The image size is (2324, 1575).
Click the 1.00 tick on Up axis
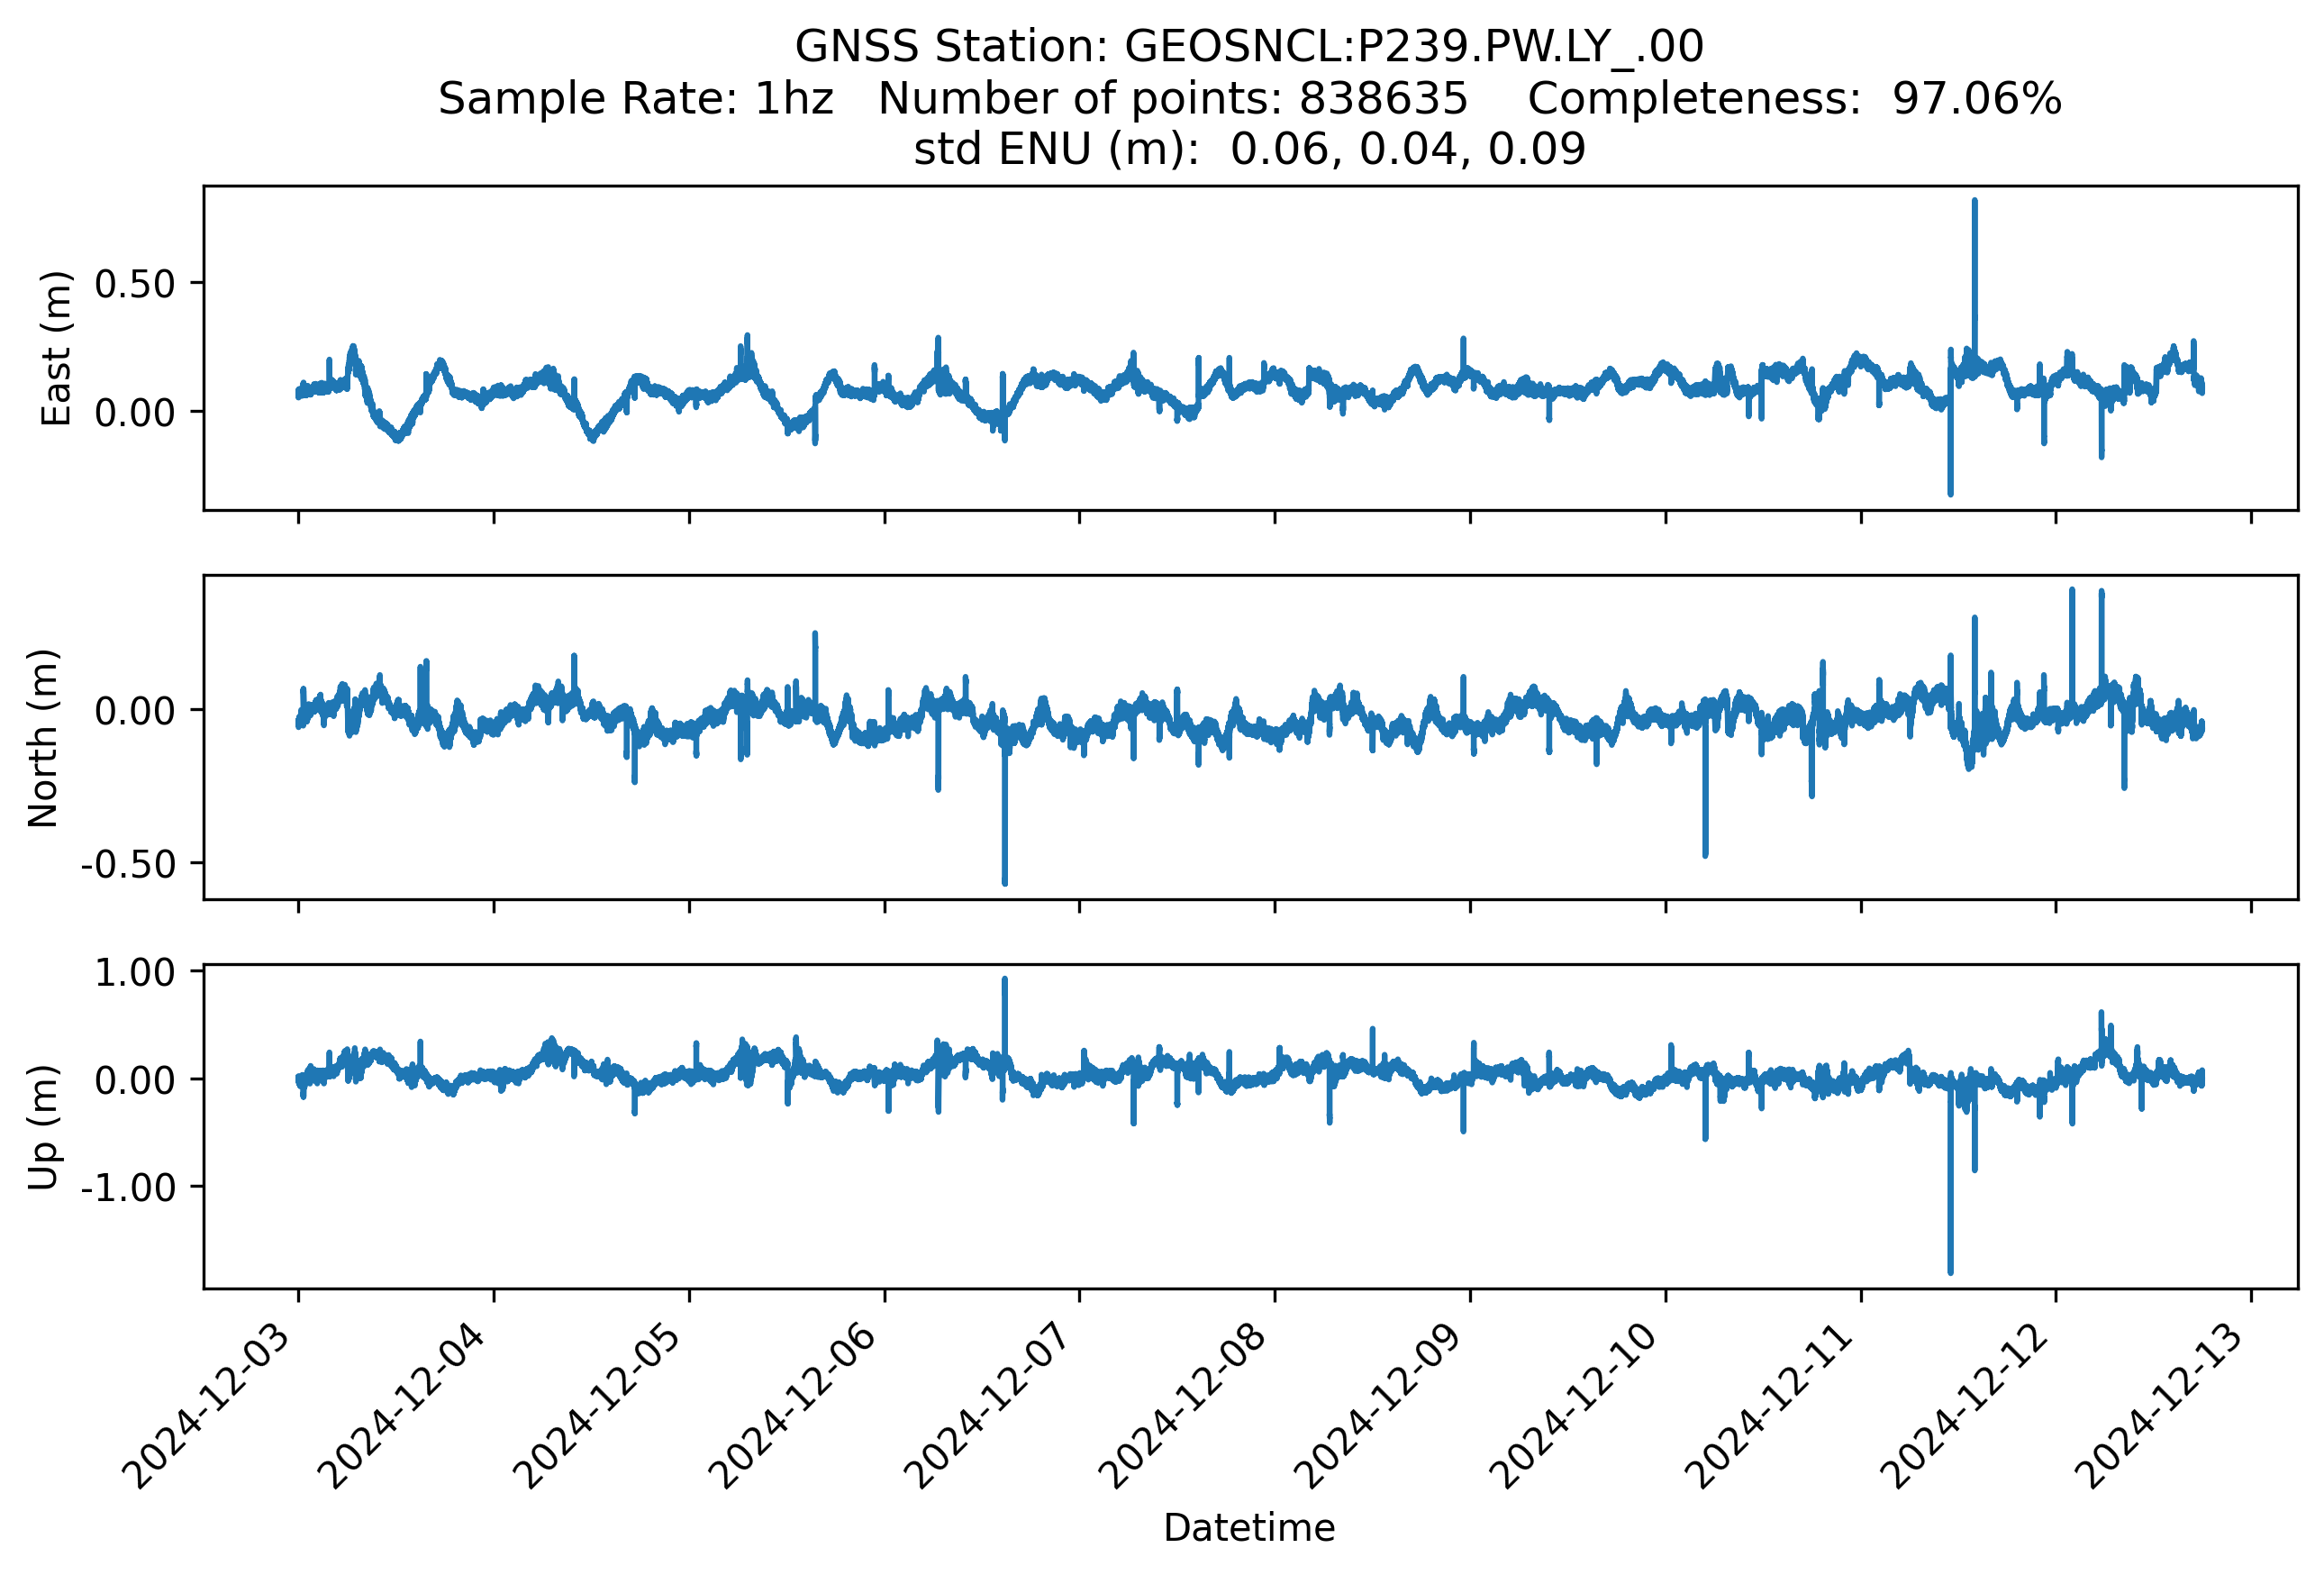click(134, 973)
